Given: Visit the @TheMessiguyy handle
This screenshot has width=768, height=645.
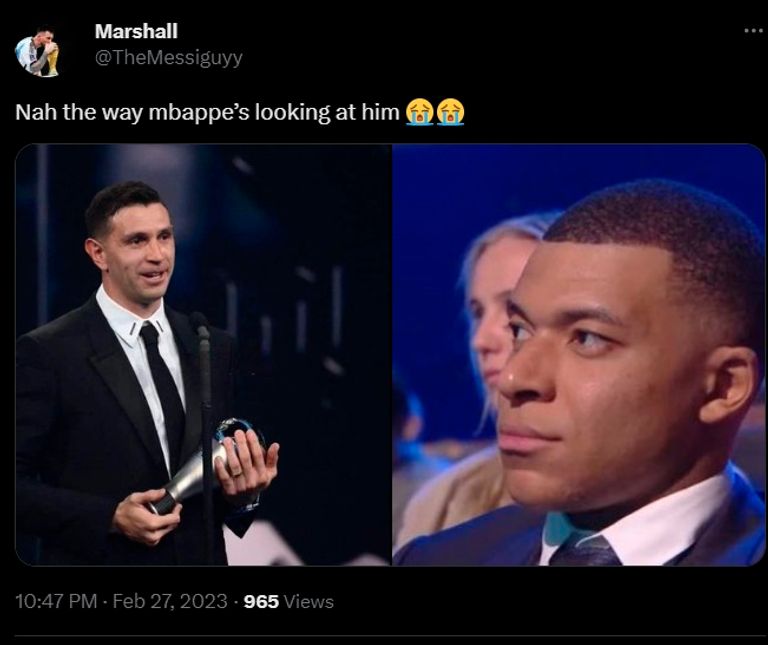Looking at the screenshot, I should pos(168,58).
